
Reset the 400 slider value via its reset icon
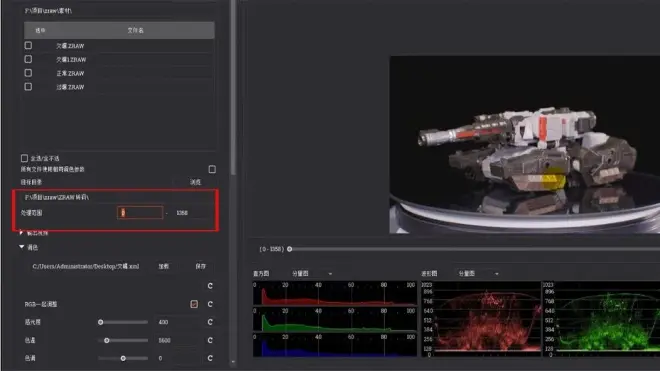click(210, 322)
